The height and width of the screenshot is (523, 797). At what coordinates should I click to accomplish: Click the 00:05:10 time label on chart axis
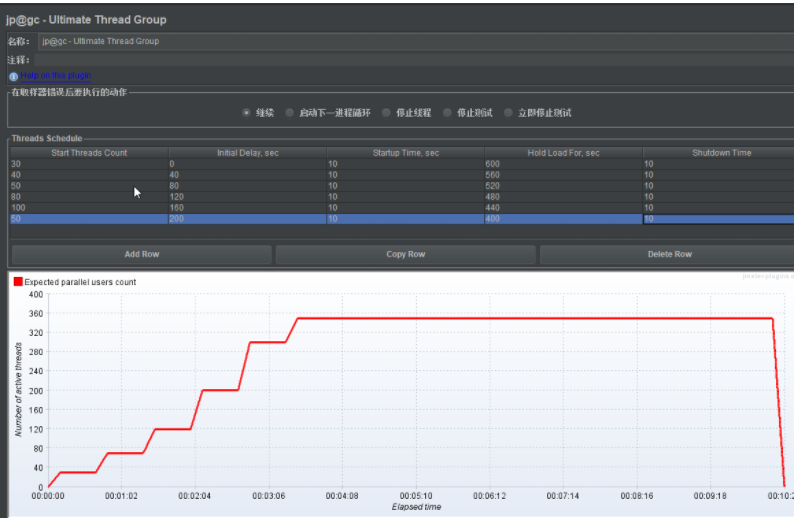416,496
